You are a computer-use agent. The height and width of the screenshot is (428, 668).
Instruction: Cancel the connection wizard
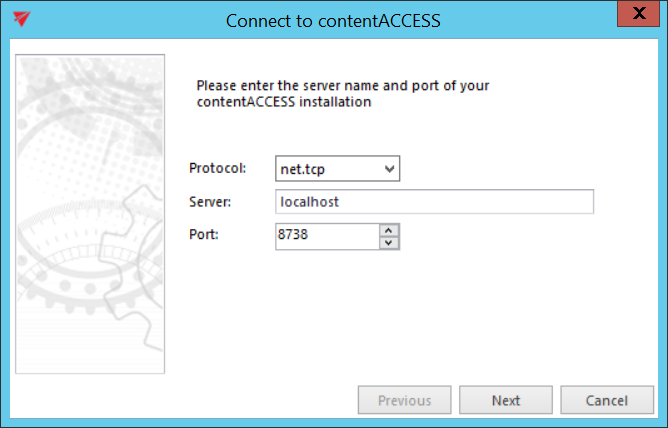click(606, 401)
